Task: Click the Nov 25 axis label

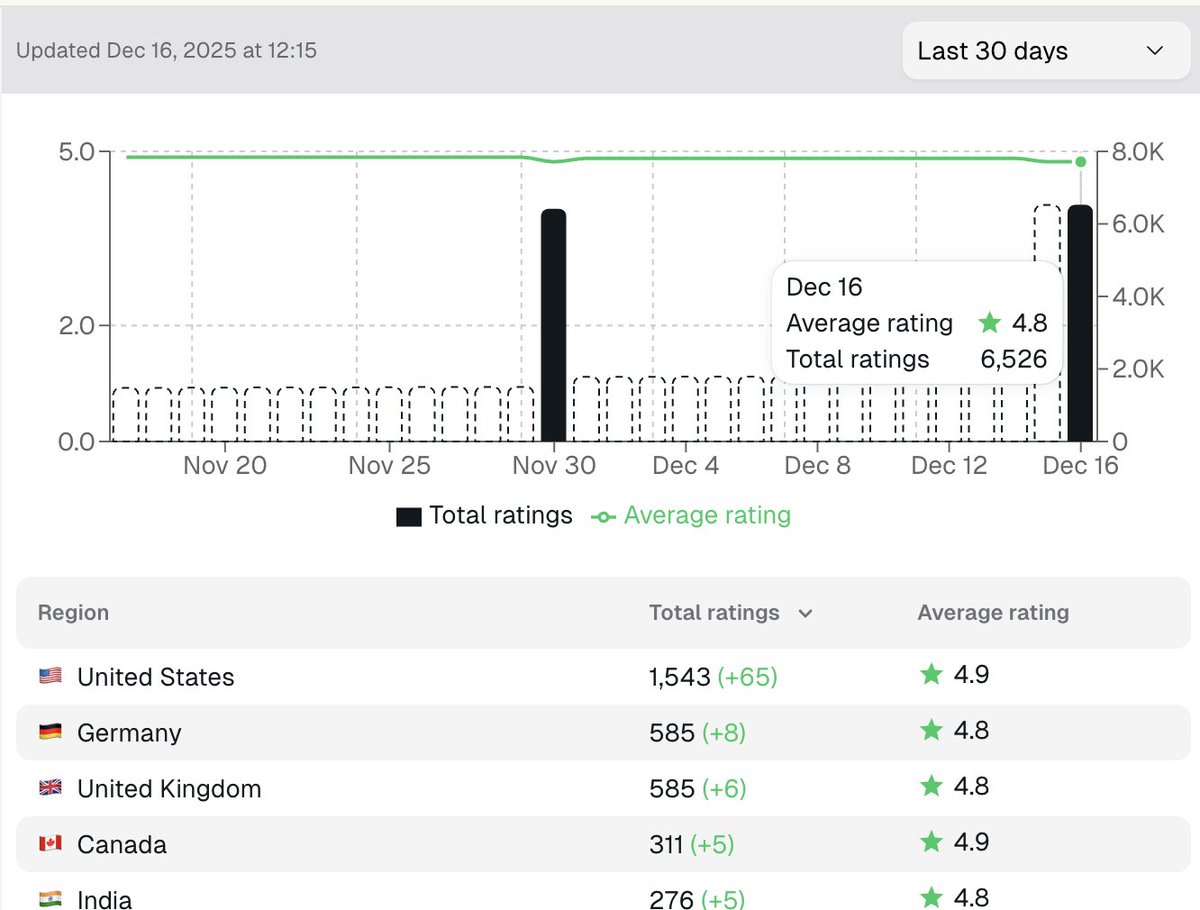Action: pyautogui.click(x=389, y=466)
